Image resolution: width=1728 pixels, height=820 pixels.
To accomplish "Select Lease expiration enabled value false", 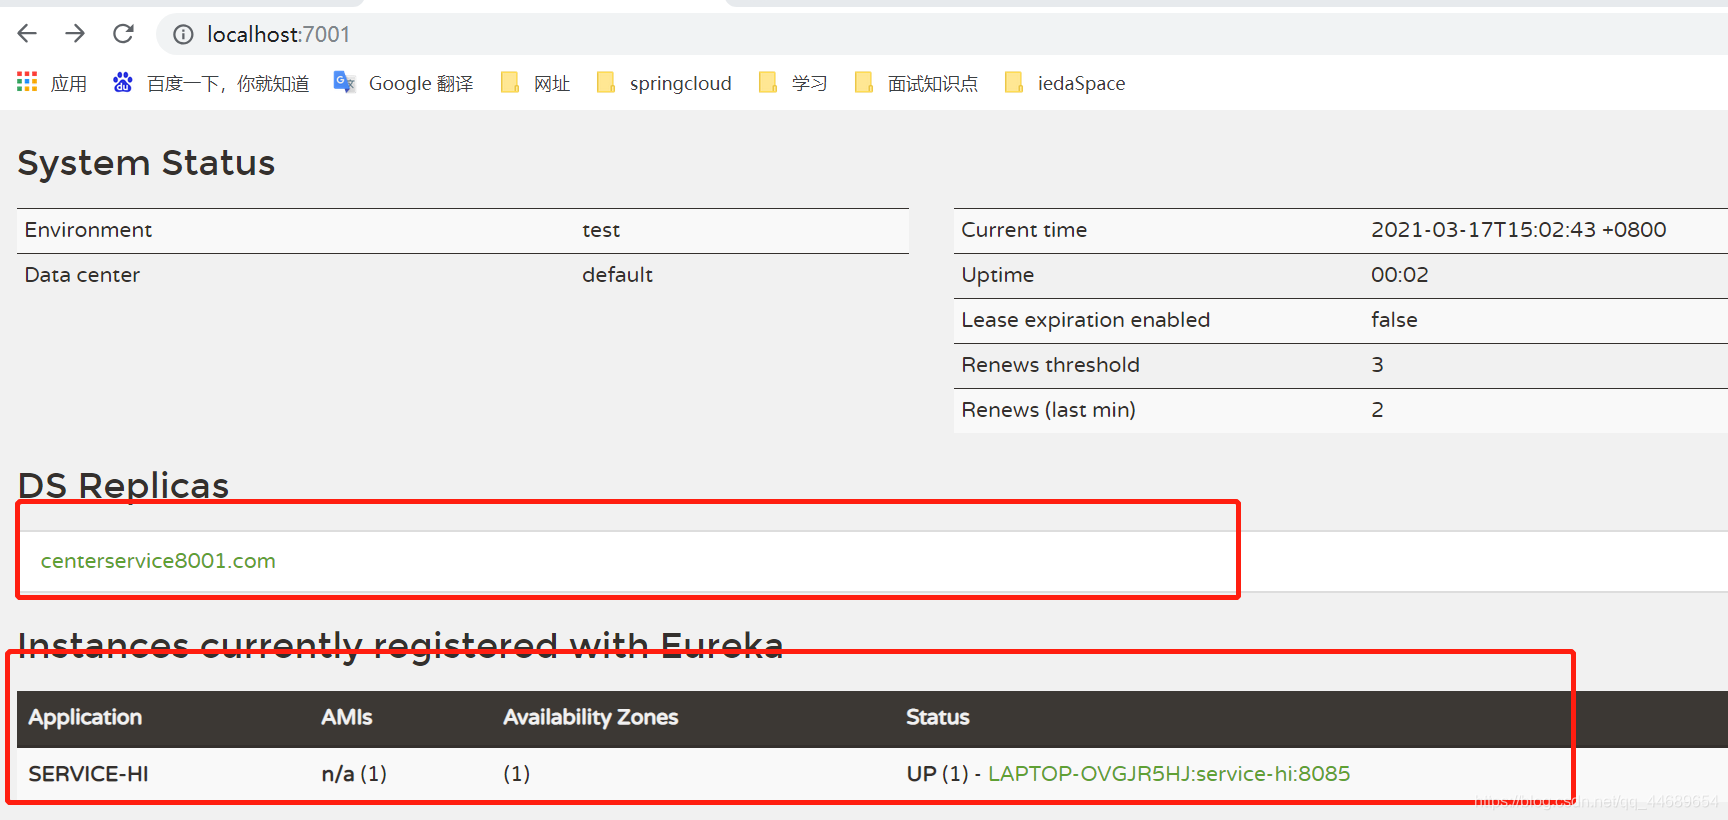I will point(1394,320).
